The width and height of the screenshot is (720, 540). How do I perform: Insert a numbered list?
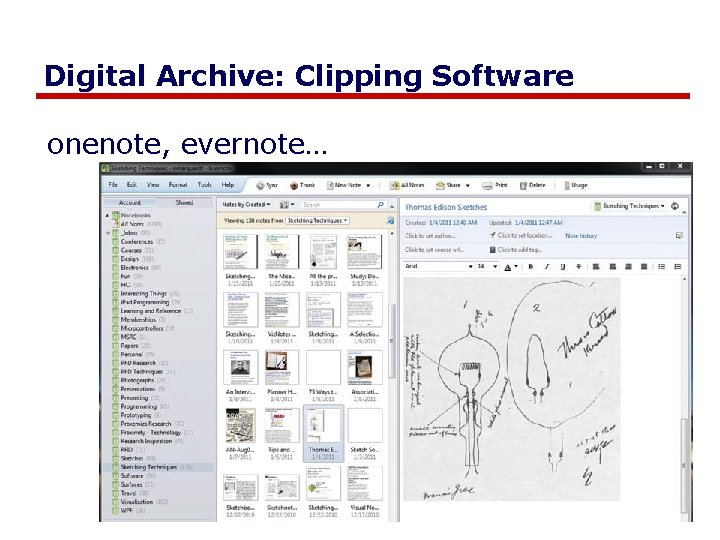tap(677, 267)
